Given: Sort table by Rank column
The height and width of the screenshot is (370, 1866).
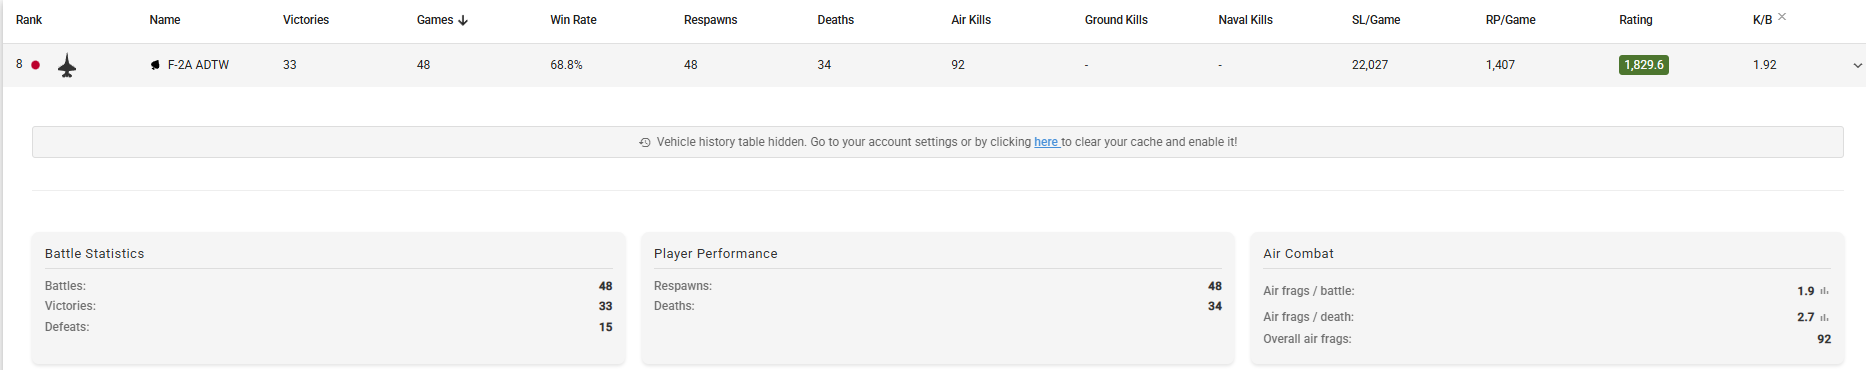Looking at the screenshot, I should click(29, 20).
